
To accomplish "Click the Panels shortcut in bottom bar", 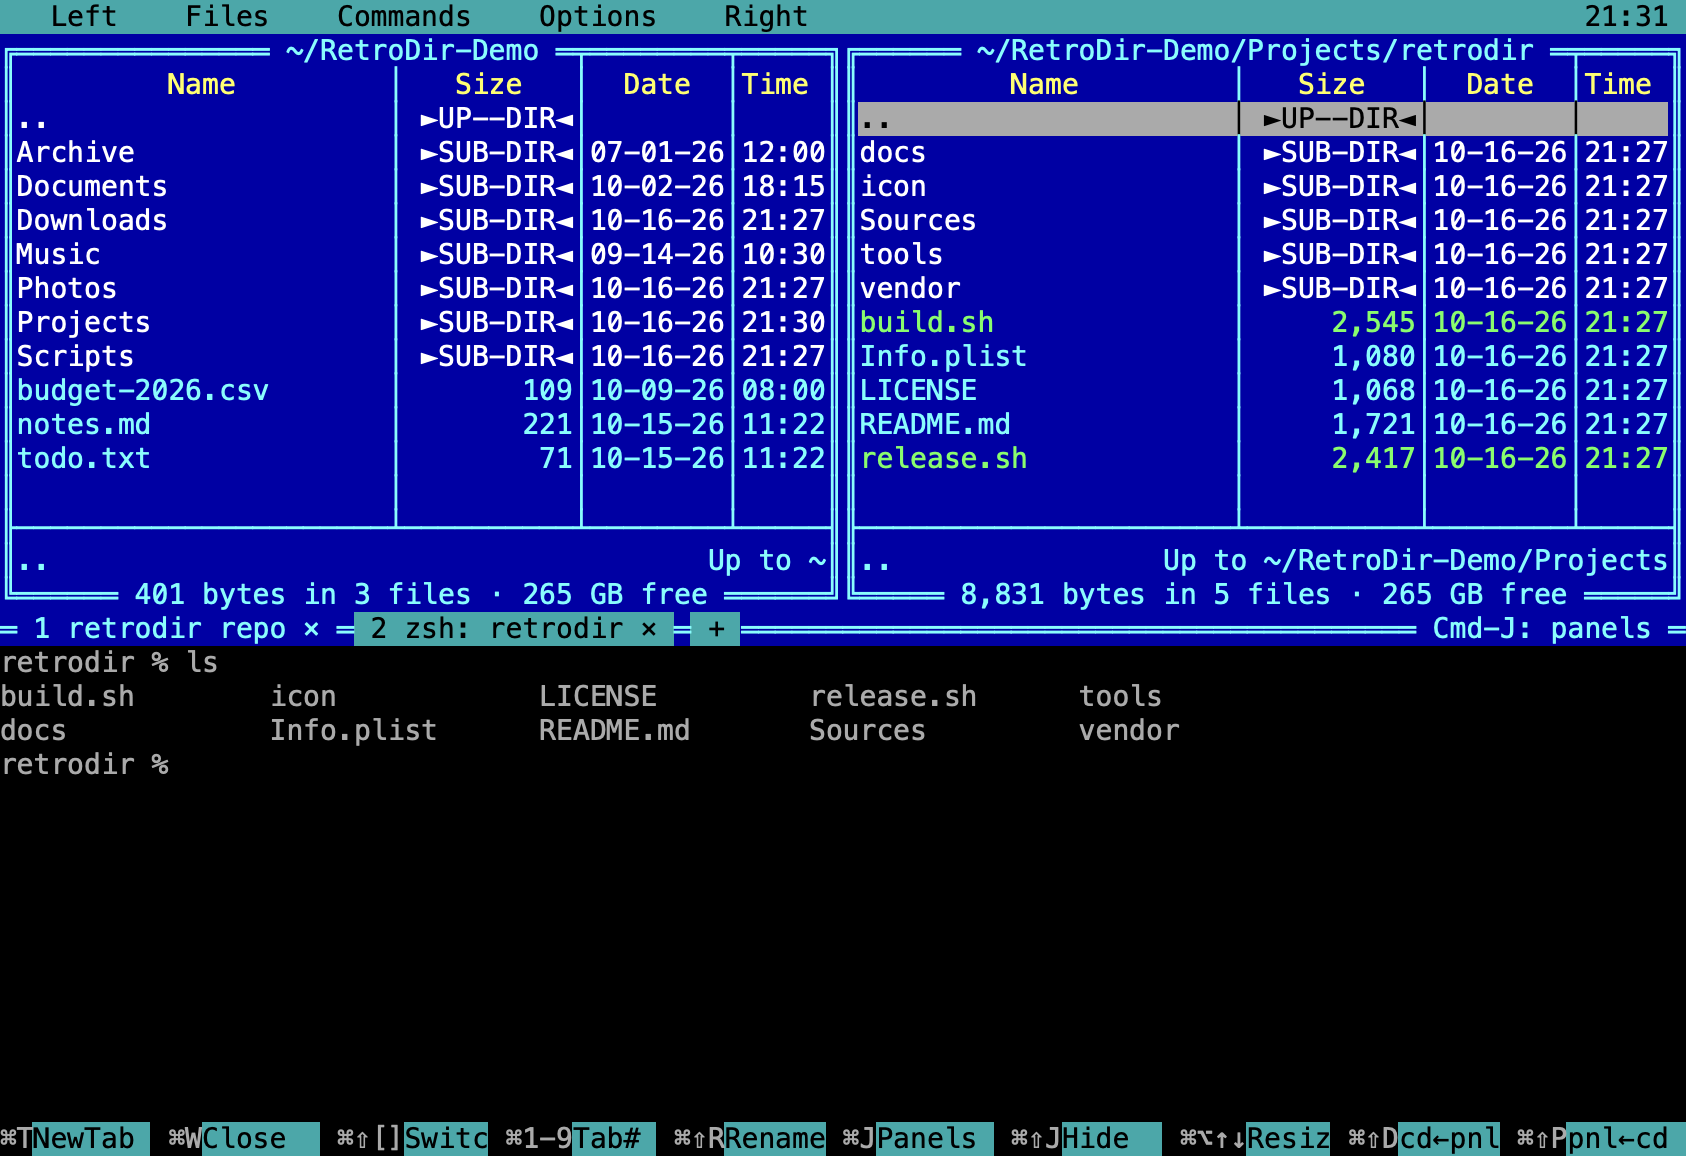I will point(918,1138).
